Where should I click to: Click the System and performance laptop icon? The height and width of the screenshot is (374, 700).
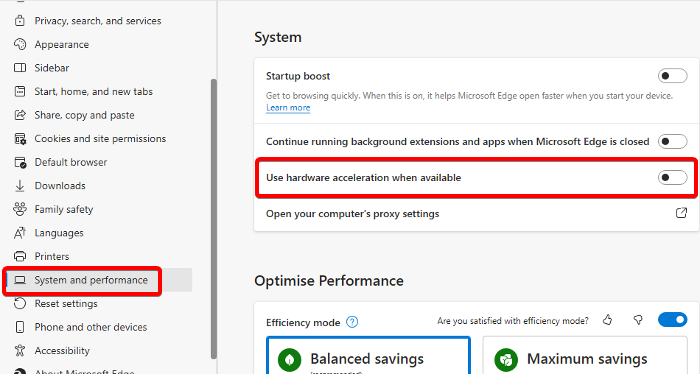(x=20, y=280)
